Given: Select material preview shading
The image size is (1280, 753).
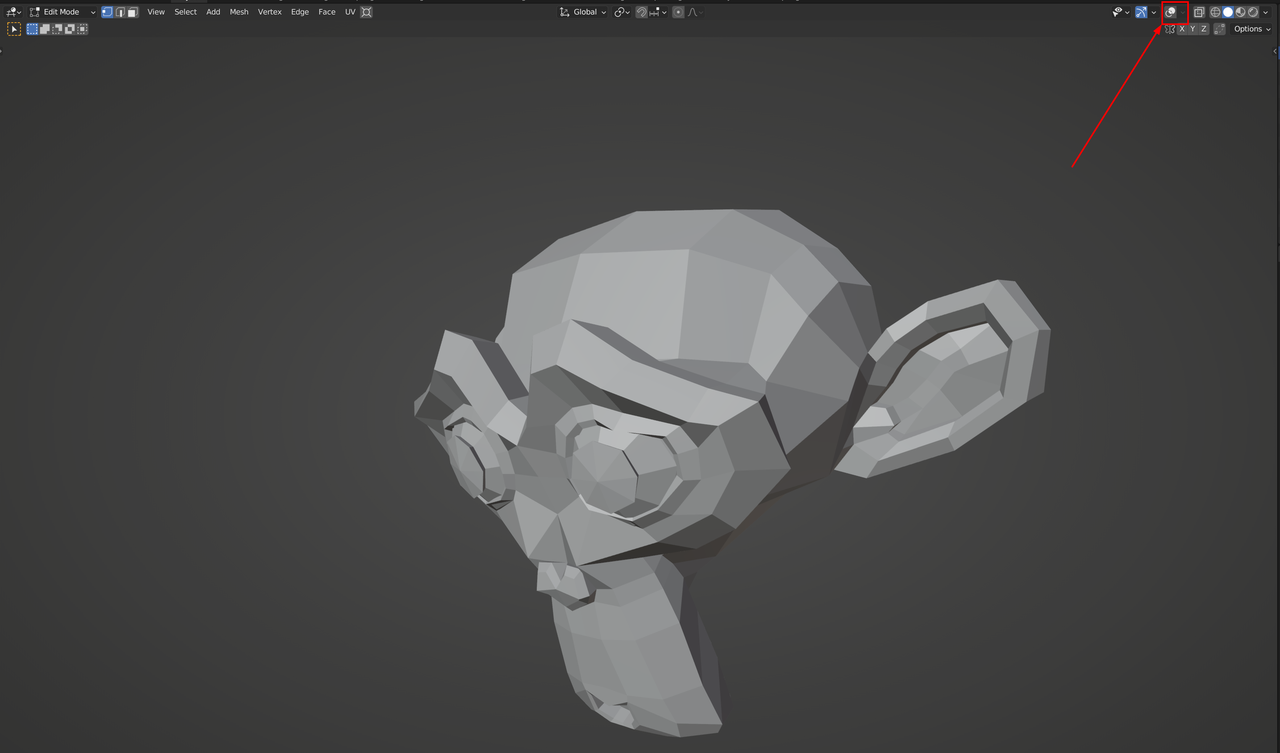Looking at the screenshot, I should point(1240,12).
